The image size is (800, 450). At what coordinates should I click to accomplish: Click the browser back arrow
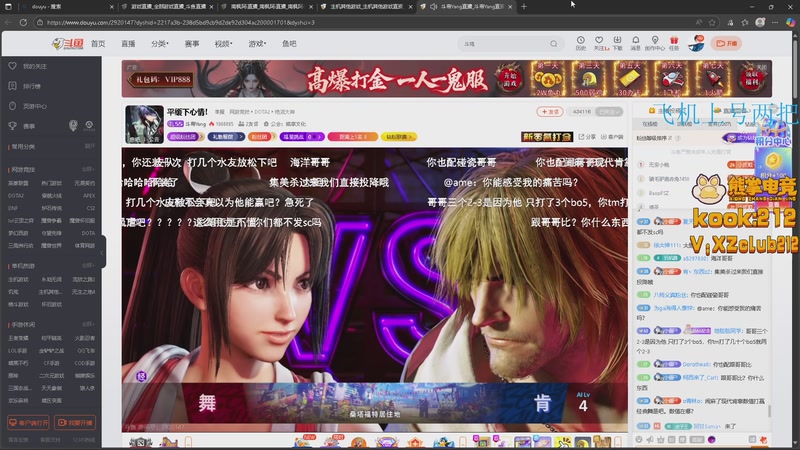[x=8, y=22]
